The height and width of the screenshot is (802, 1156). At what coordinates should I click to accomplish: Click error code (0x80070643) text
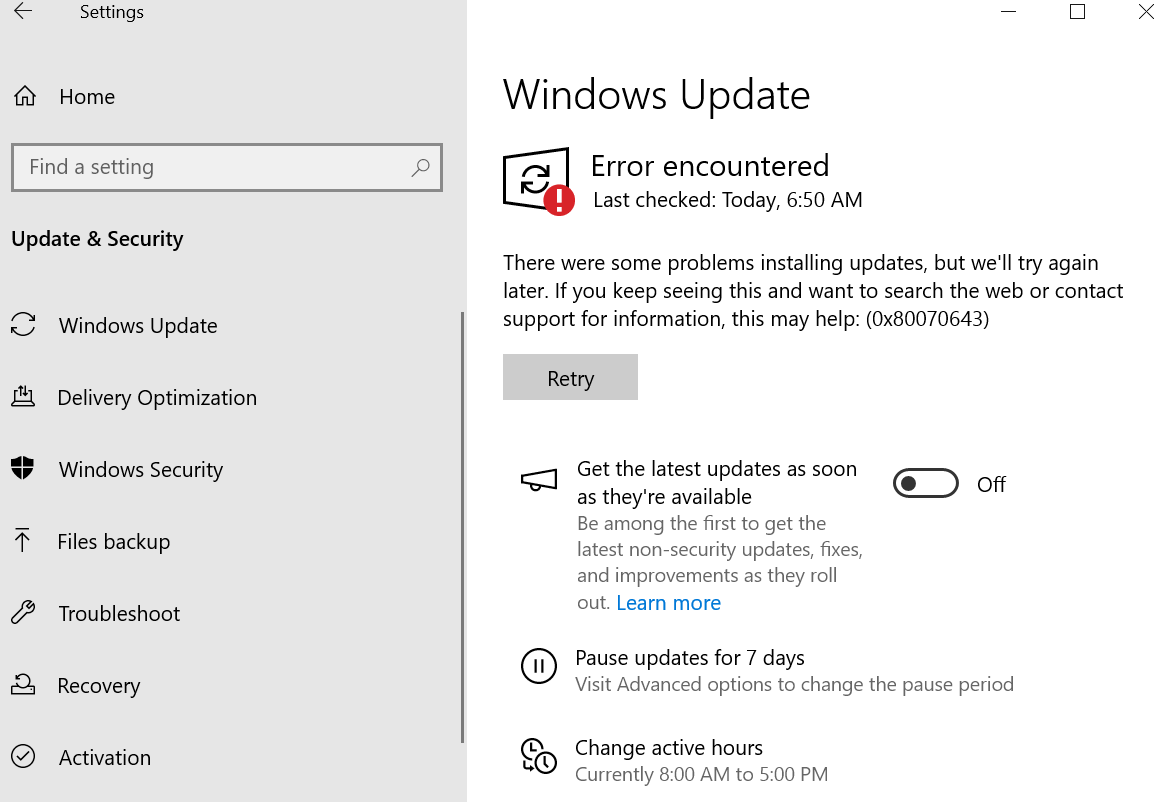[x=927, y=318]
